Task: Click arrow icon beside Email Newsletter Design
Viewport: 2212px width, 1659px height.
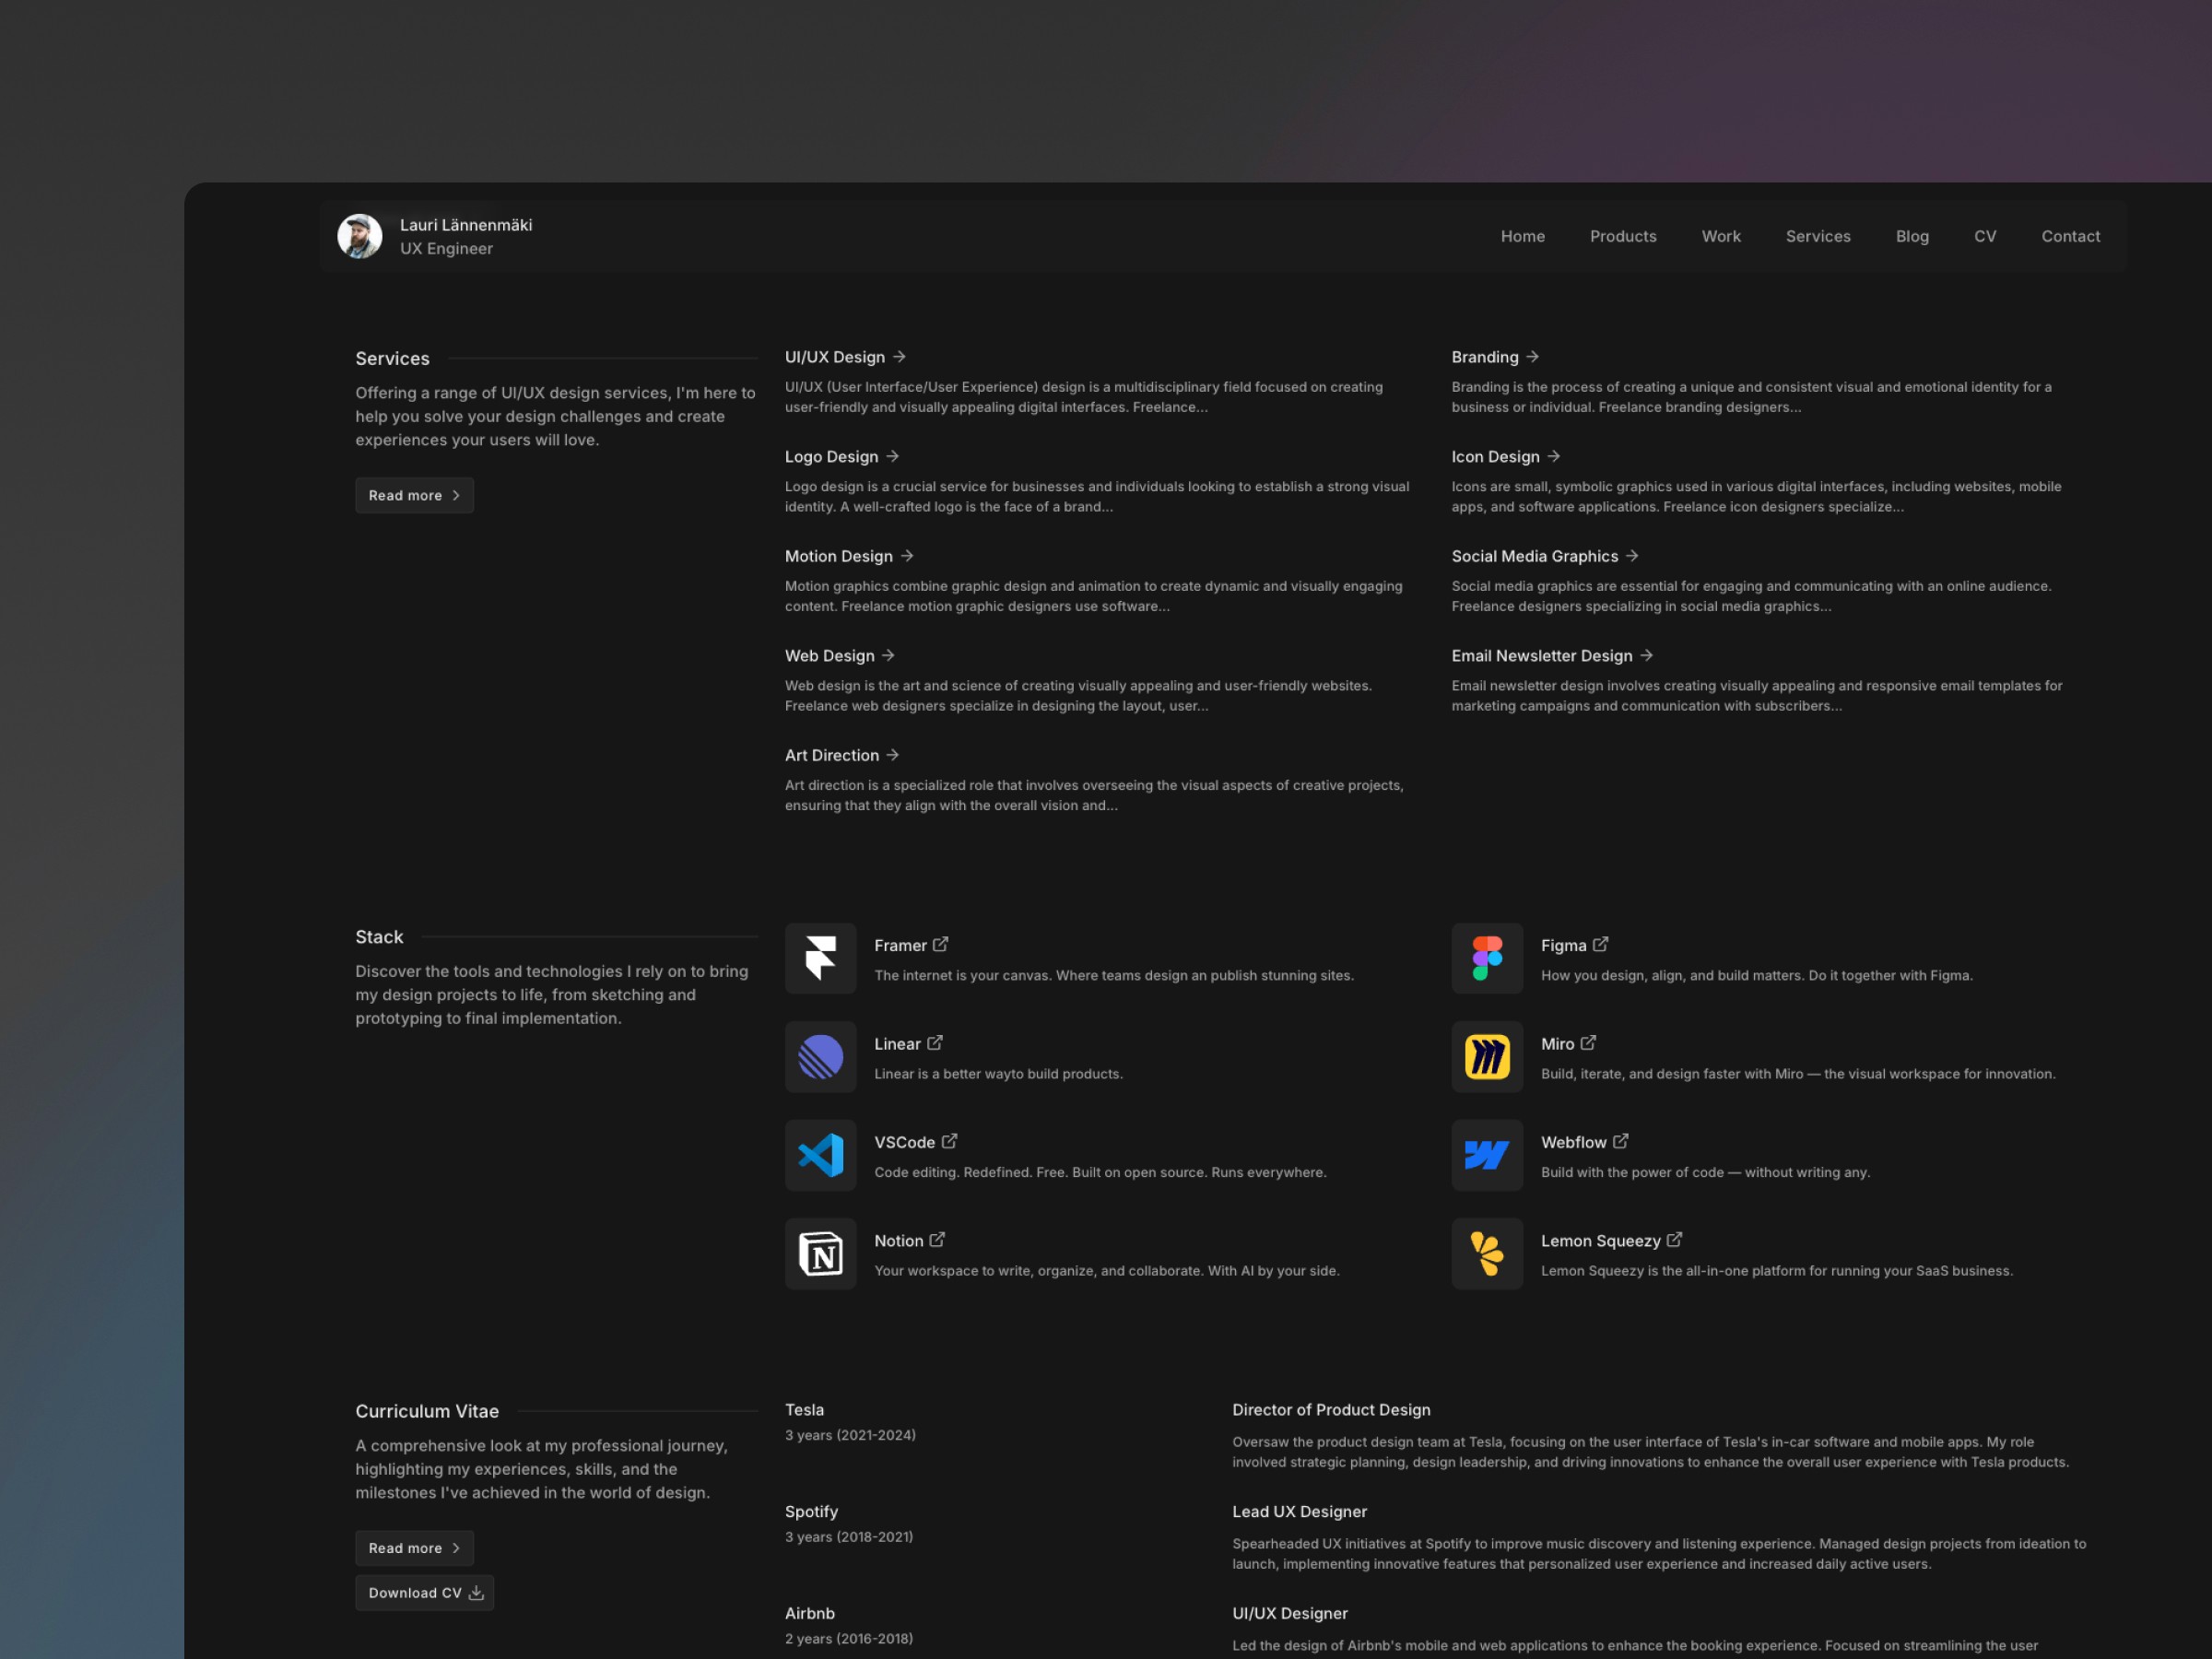Action: tap(1646, 655)
